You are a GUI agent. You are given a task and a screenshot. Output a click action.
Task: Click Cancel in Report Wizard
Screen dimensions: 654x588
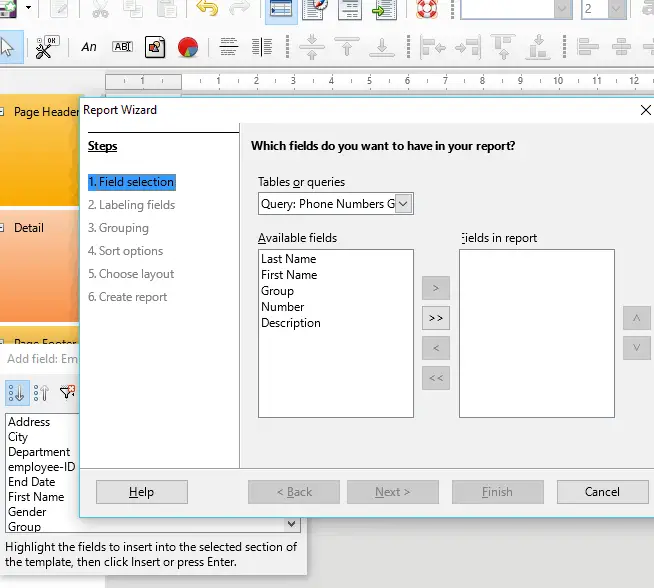point(602,492)
